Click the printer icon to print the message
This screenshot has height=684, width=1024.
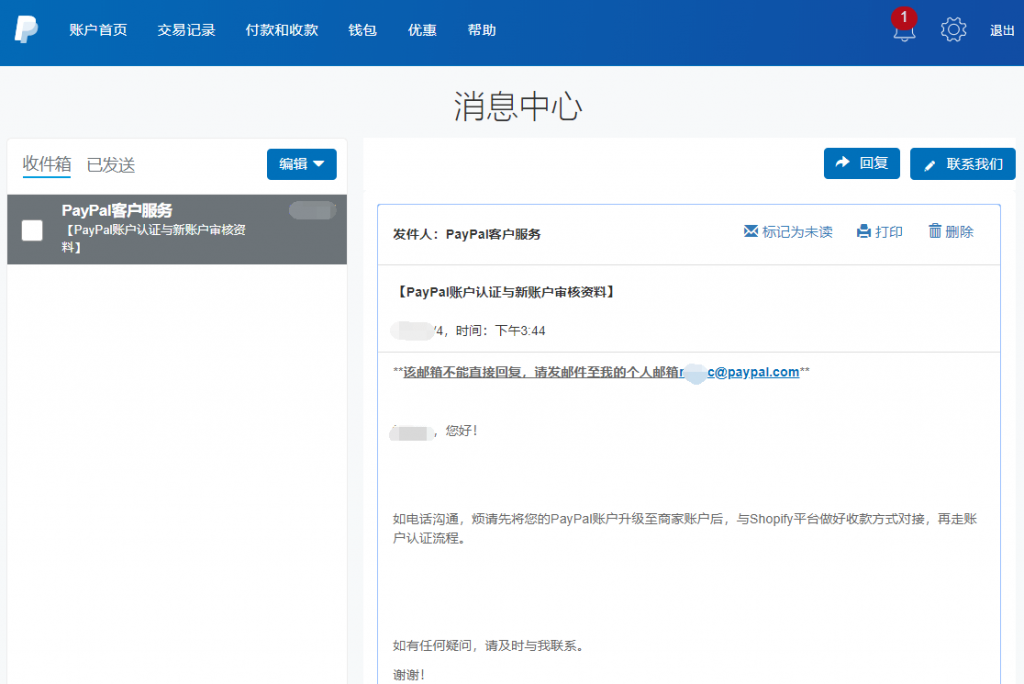coord(863,231)
